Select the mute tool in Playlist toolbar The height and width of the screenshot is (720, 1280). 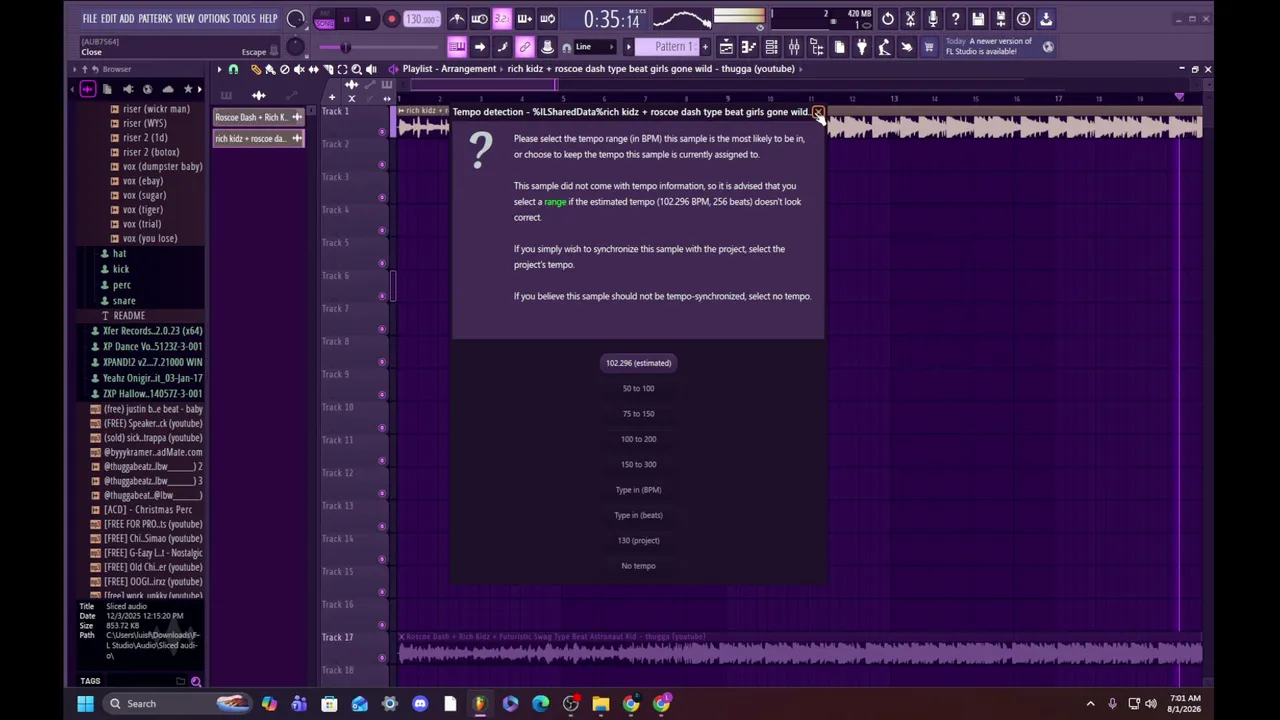pyautogui.click(x=299, y=69)
